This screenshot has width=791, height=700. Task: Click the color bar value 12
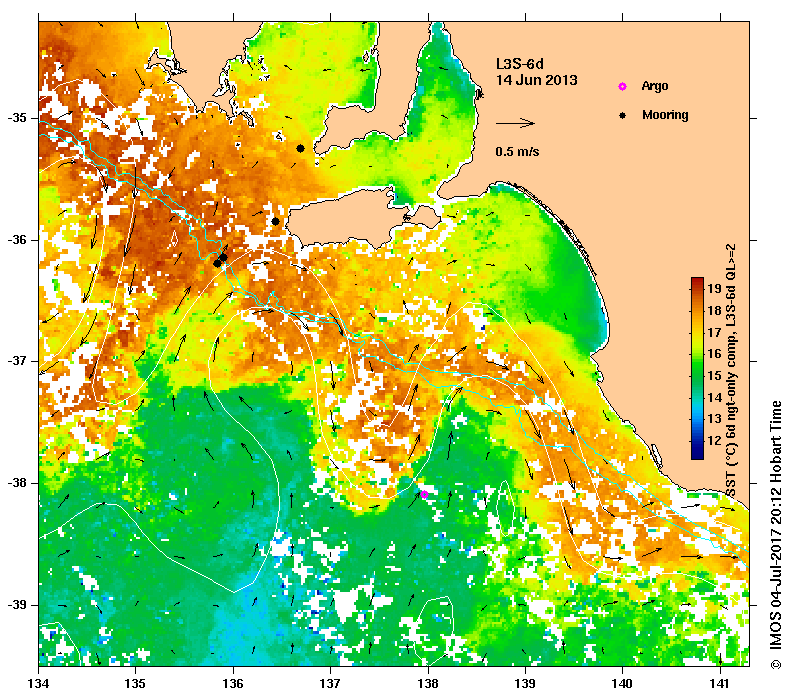(x=714, y=441)
